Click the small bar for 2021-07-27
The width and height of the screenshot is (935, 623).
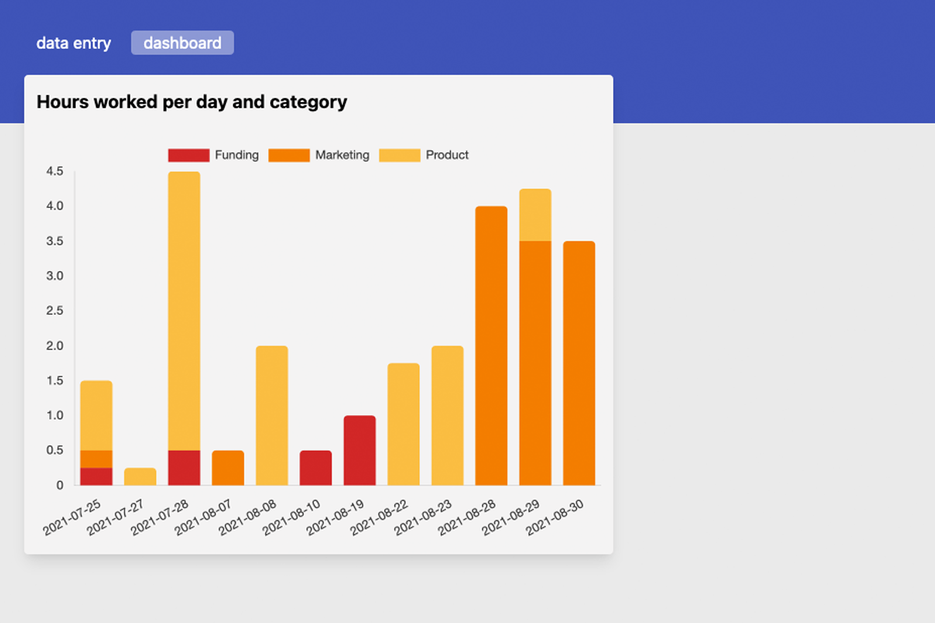[142, 475]
